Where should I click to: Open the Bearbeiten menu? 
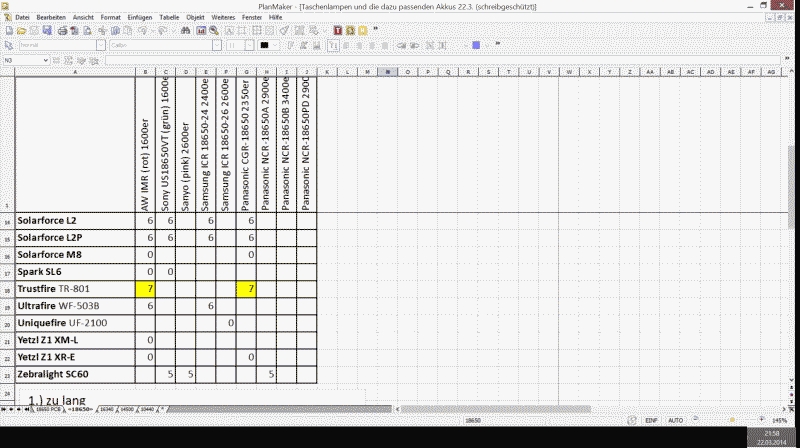51,17
